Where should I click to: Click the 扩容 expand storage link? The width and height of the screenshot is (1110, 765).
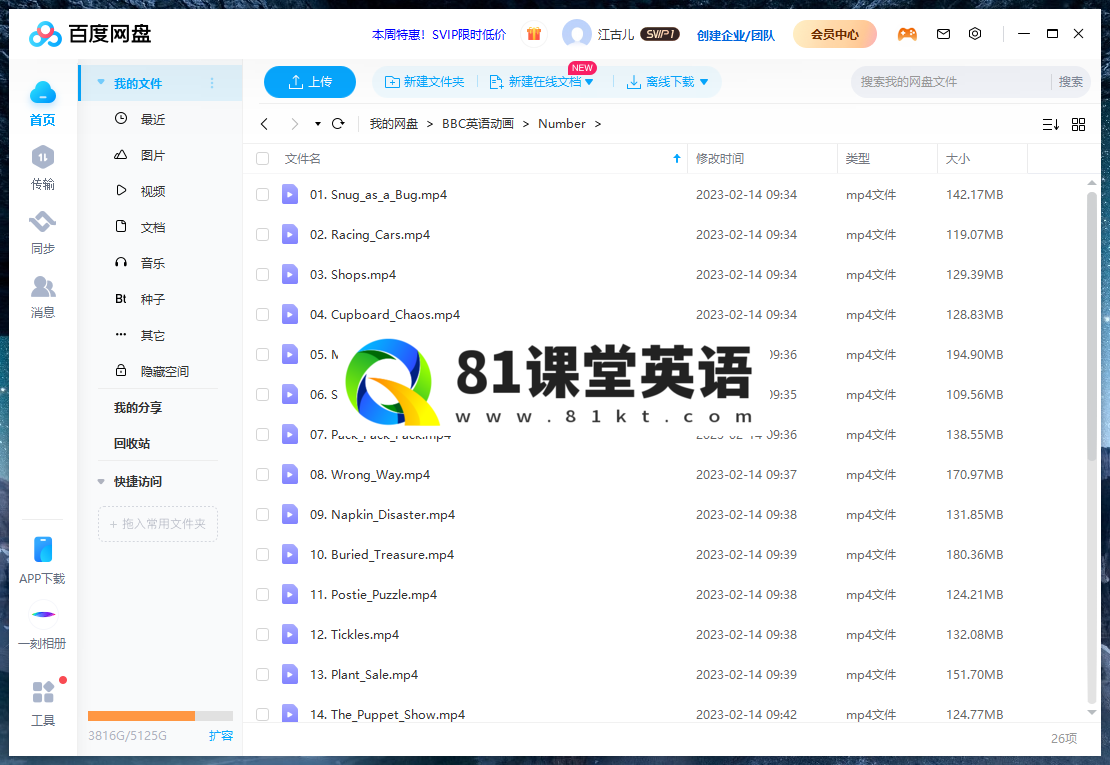pyautogui.click(x=221, y=735)
